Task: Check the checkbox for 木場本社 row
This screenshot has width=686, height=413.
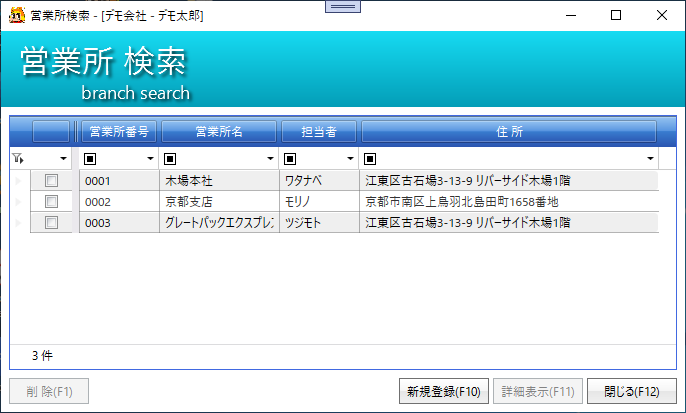Action: 52,181
